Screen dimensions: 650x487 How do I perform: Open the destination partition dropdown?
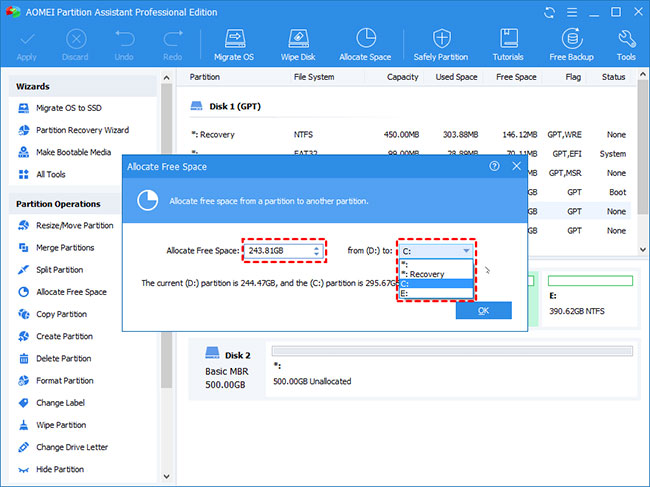468,251
